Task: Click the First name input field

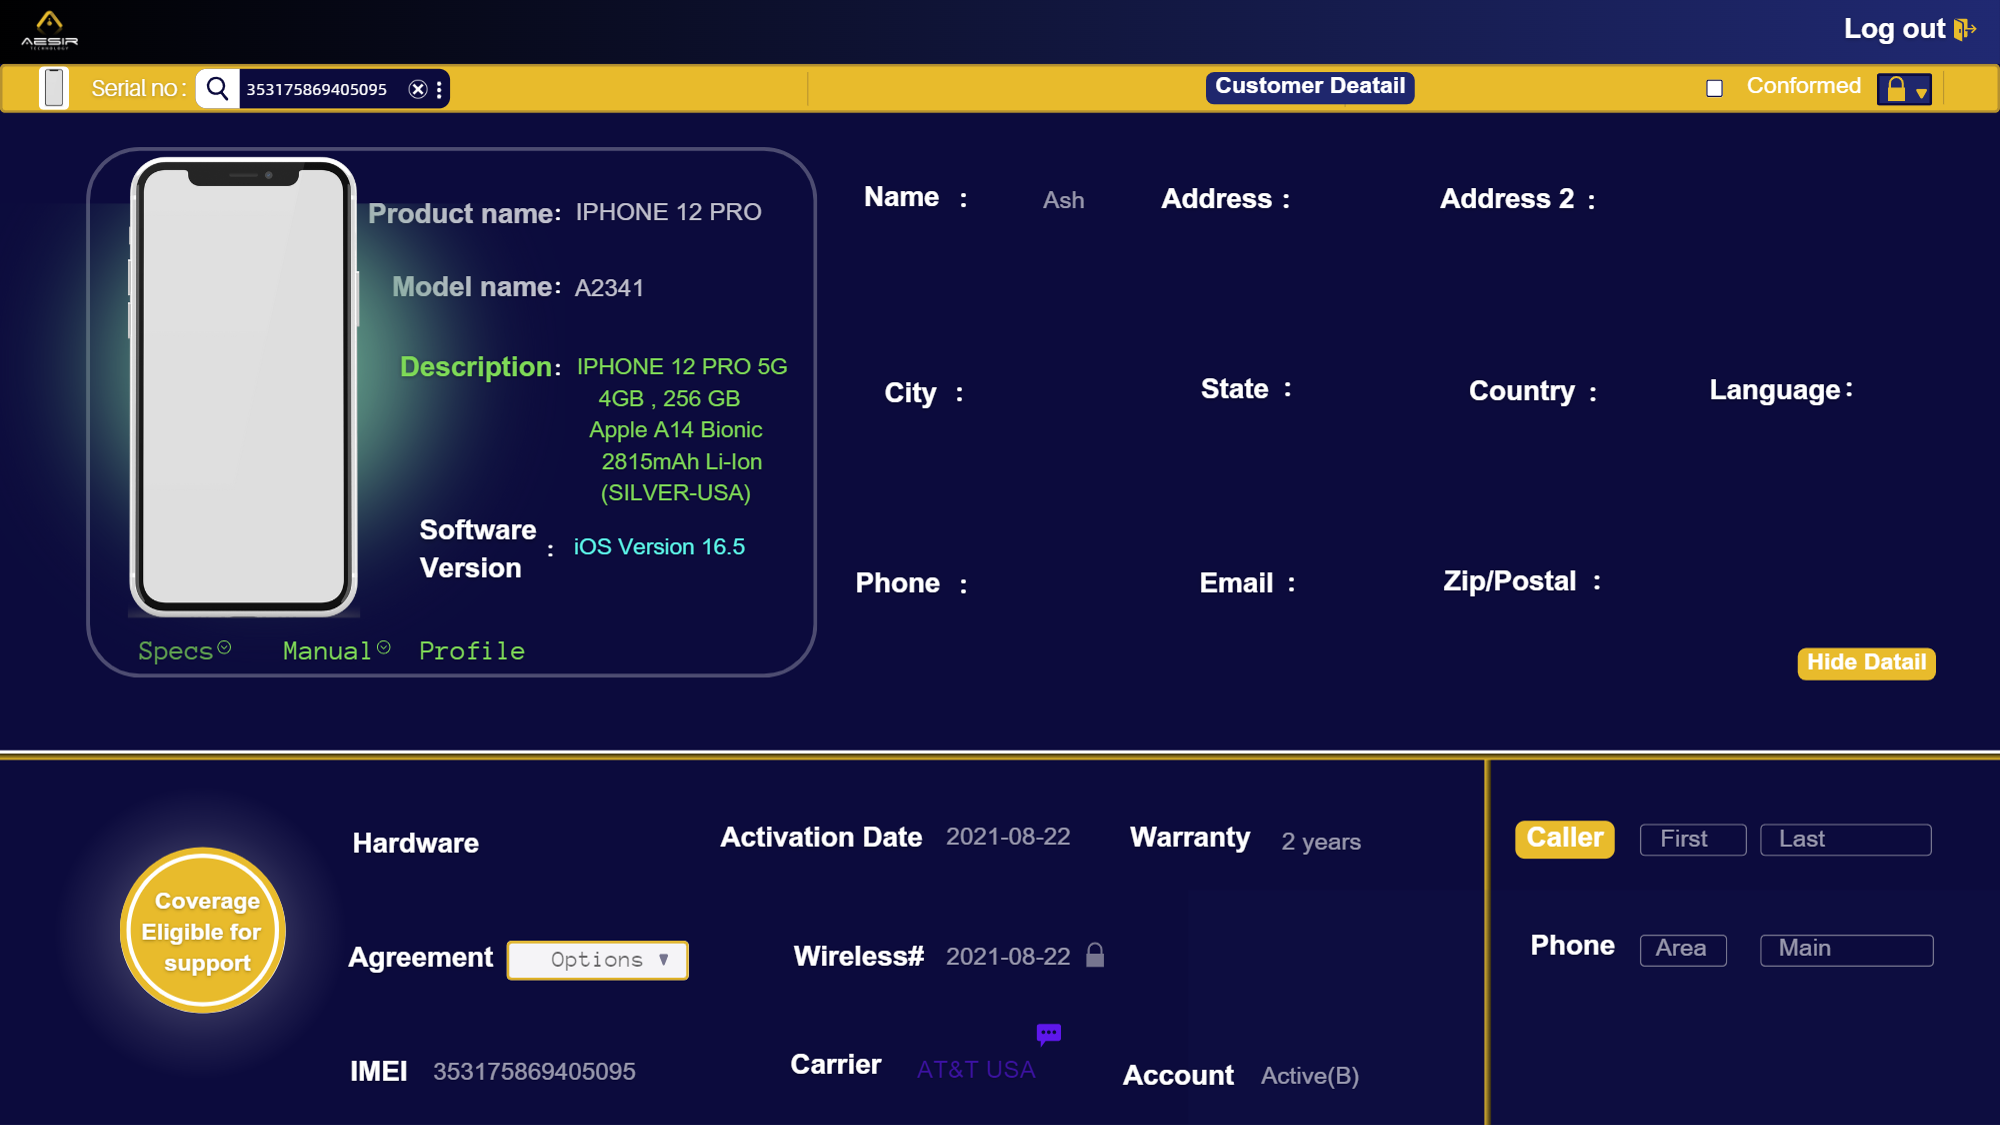Action: pos(1692,840)
